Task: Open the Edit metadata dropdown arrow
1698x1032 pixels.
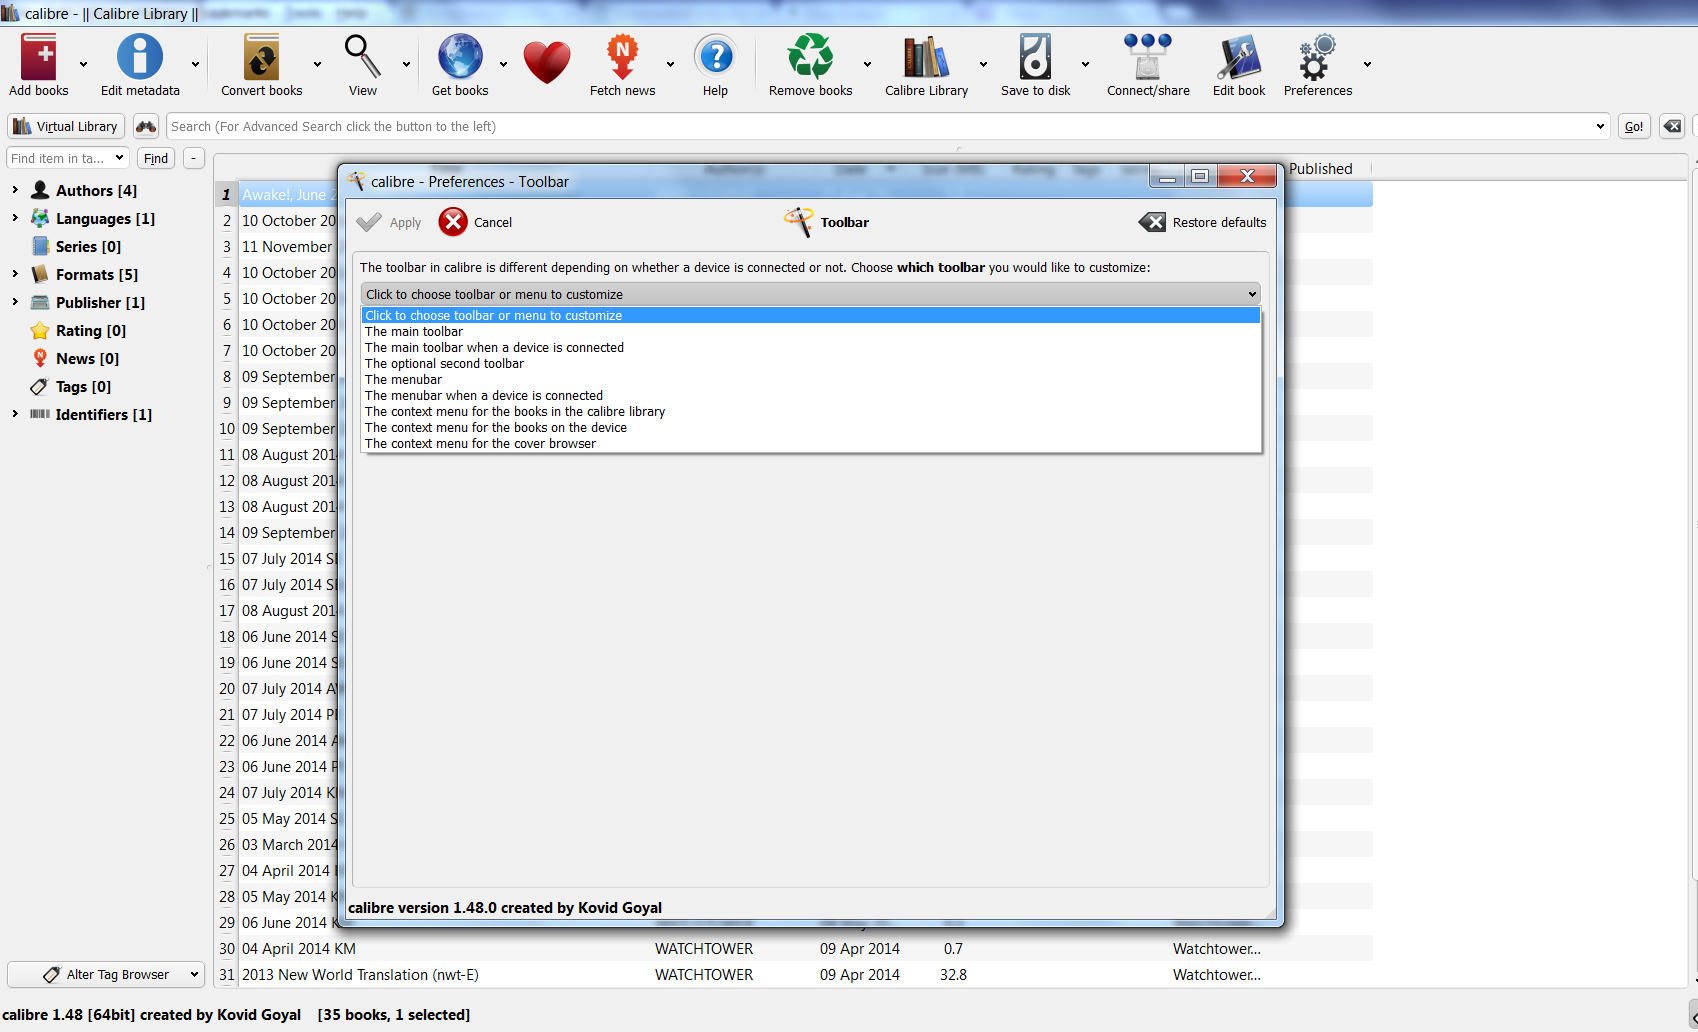Action: 195,64
